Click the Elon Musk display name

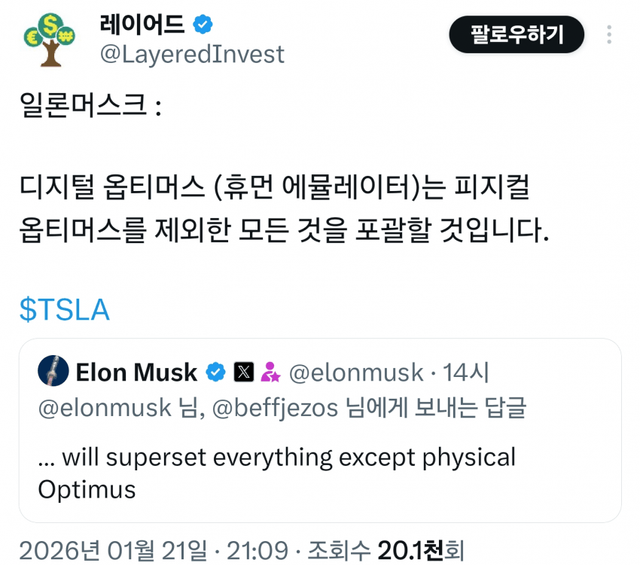coord(136,373)
